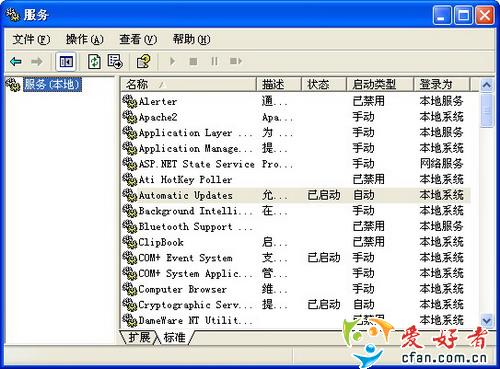Select the COM+ System Applic row
Screen dimensions: 500x369
[296, 274]
